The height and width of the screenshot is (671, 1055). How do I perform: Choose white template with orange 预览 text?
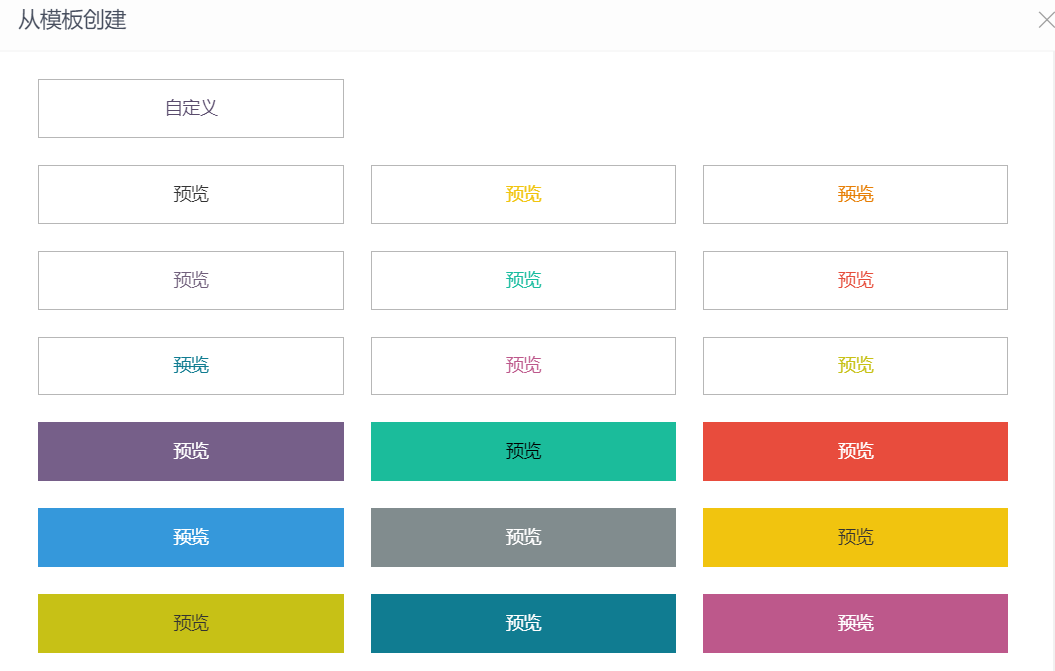pyautogui.click(x=855, y=194)
